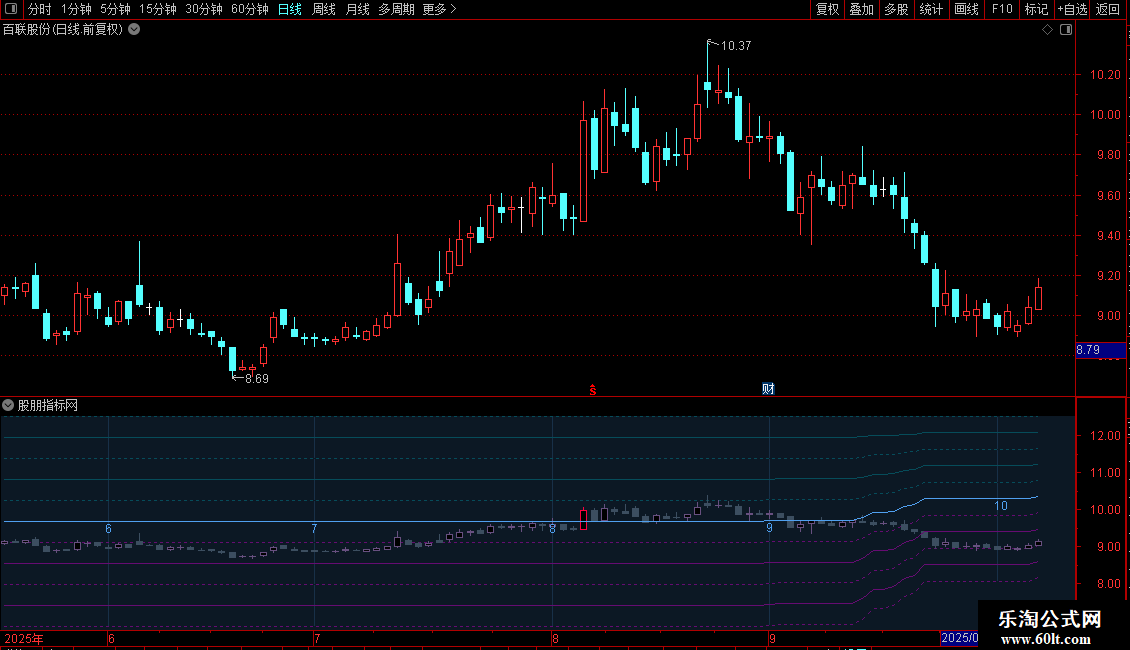This screenshot has height=650, width=1130.
Task: Expand dropdown next to 百联股份 title
Action: pyautogui.click(x=134, y=30)
